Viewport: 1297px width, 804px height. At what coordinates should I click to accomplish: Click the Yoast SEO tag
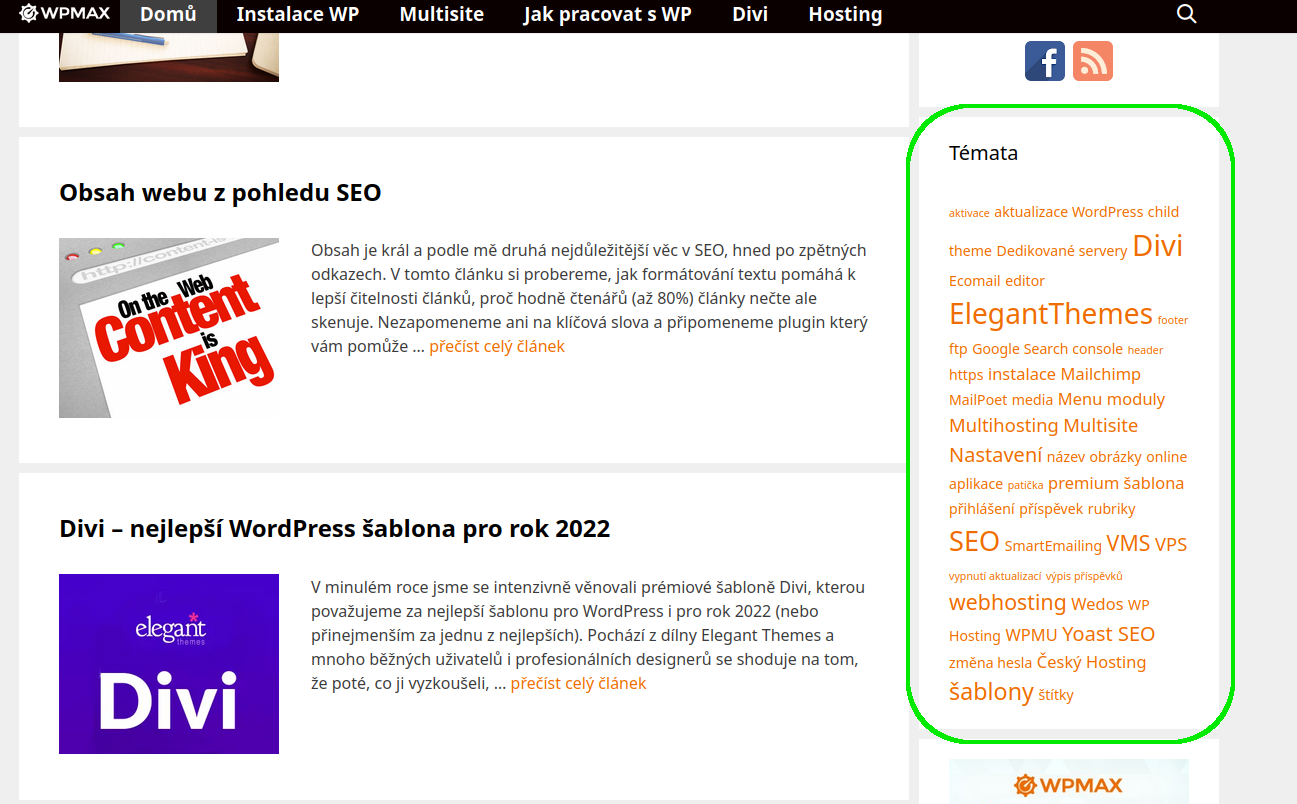pos(1108,634)
